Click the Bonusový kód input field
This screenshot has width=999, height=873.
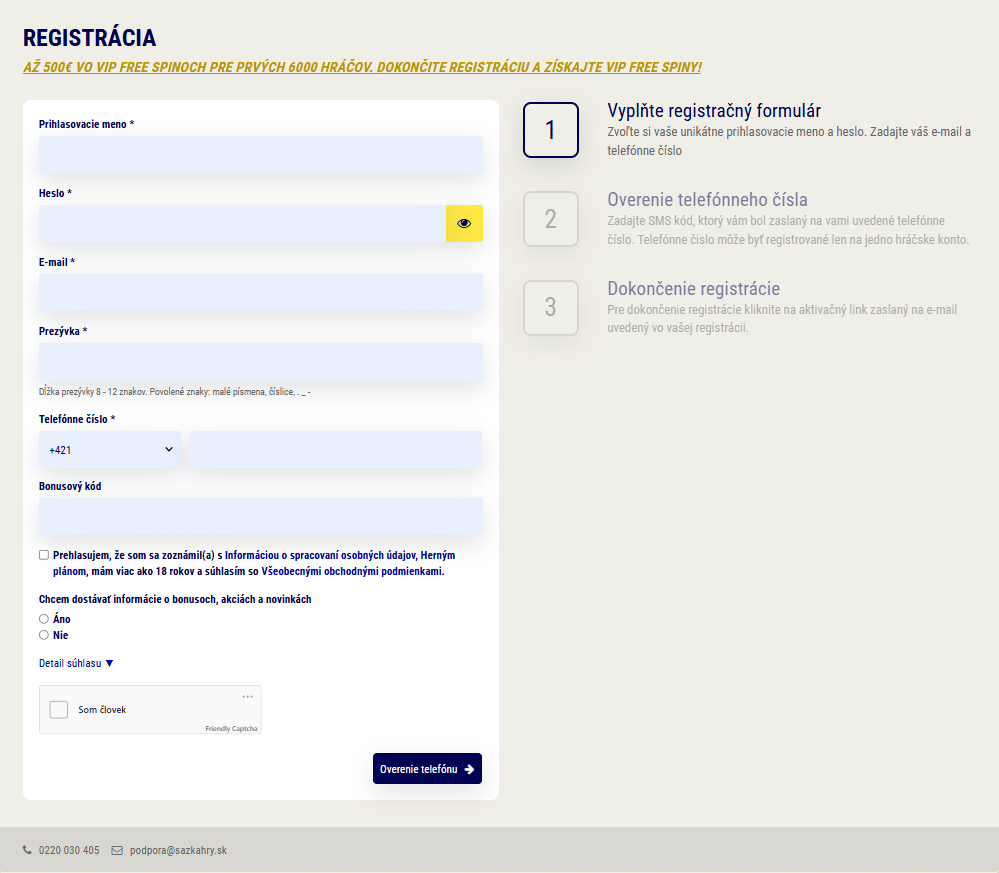tap(260, 517)
